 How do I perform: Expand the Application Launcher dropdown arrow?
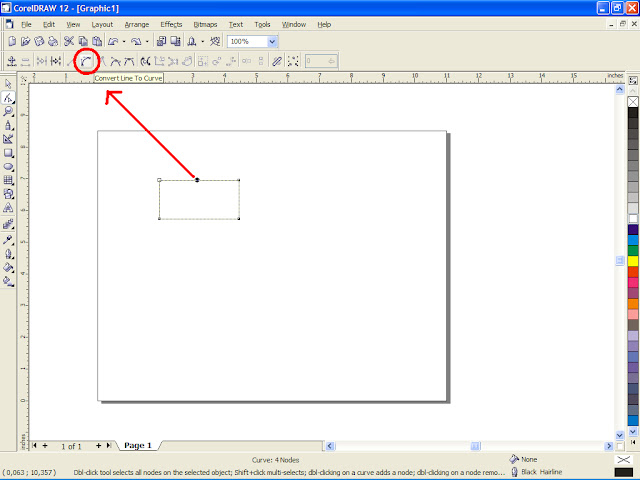(x=203, y=41)
